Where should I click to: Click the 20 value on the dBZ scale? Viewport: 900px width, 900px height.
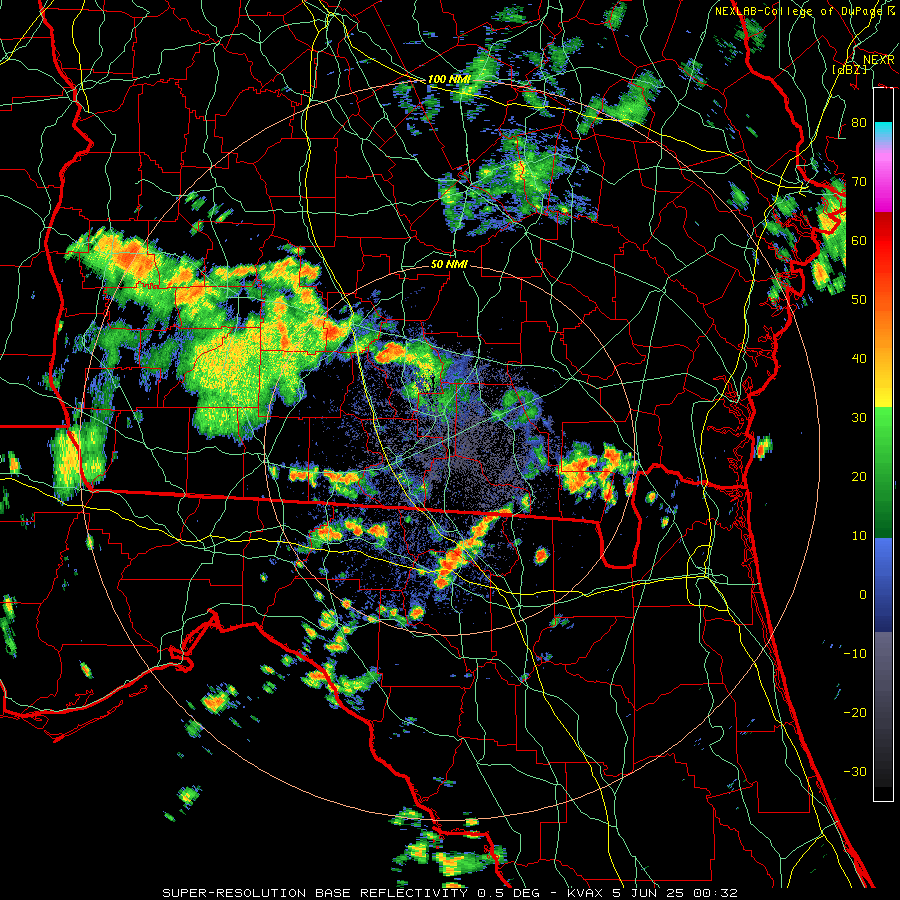coord(859,476)
